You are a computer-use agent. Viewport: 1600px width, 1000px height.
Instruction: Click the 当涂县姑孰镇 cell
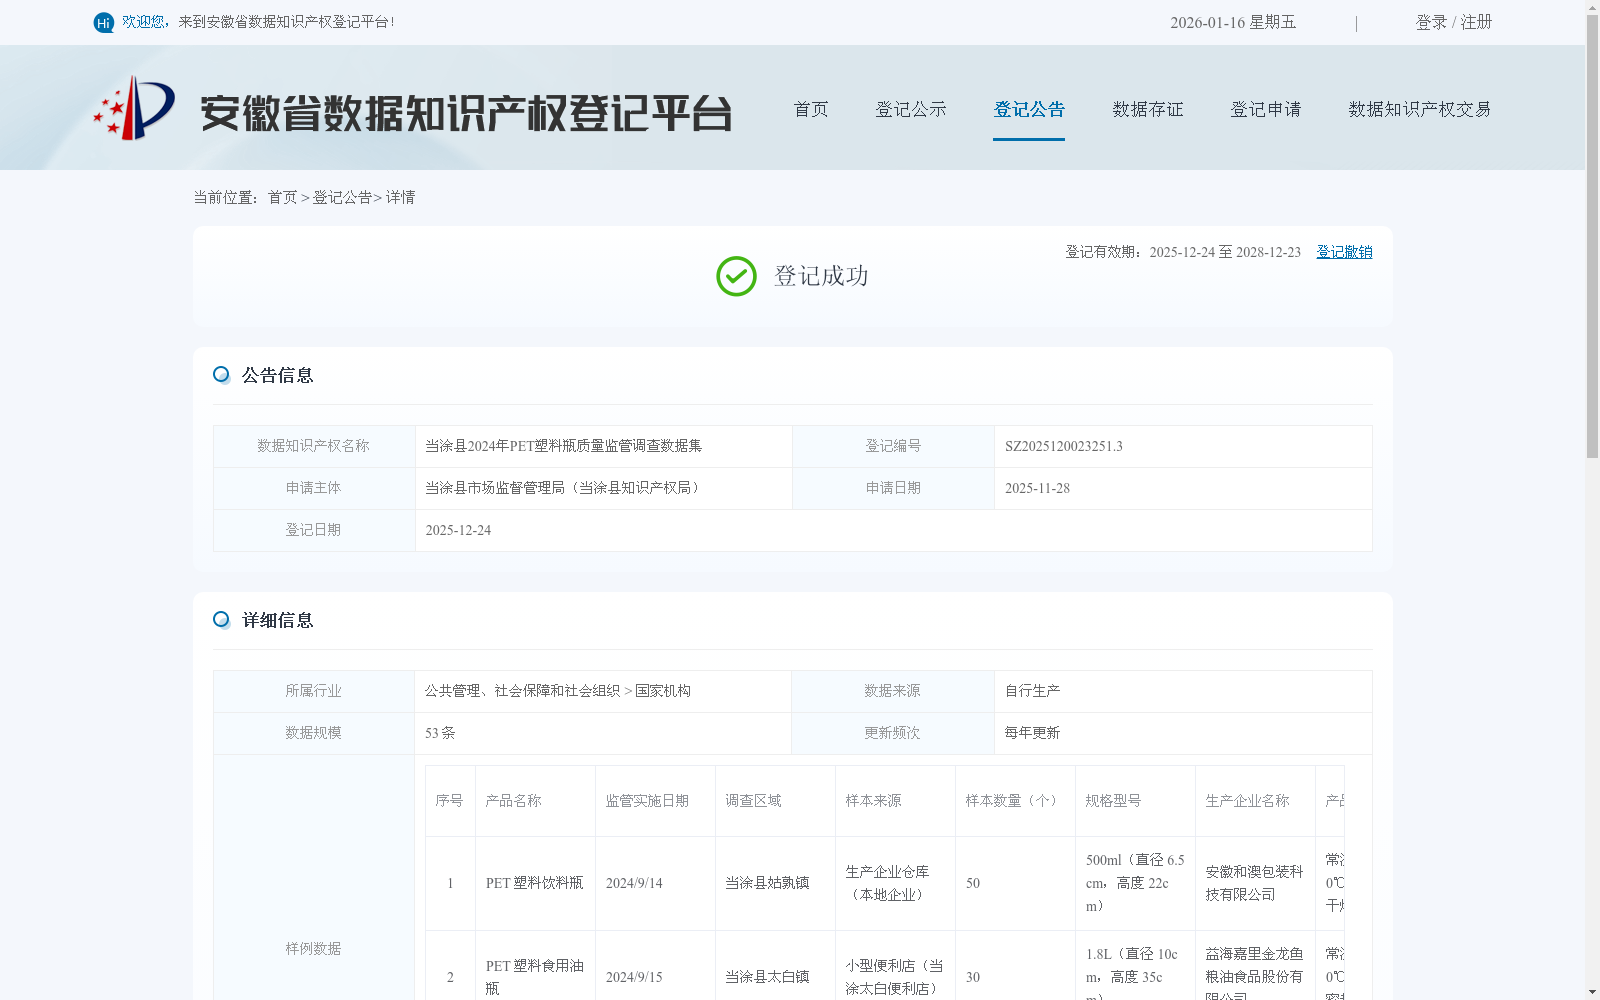(775, 883)
